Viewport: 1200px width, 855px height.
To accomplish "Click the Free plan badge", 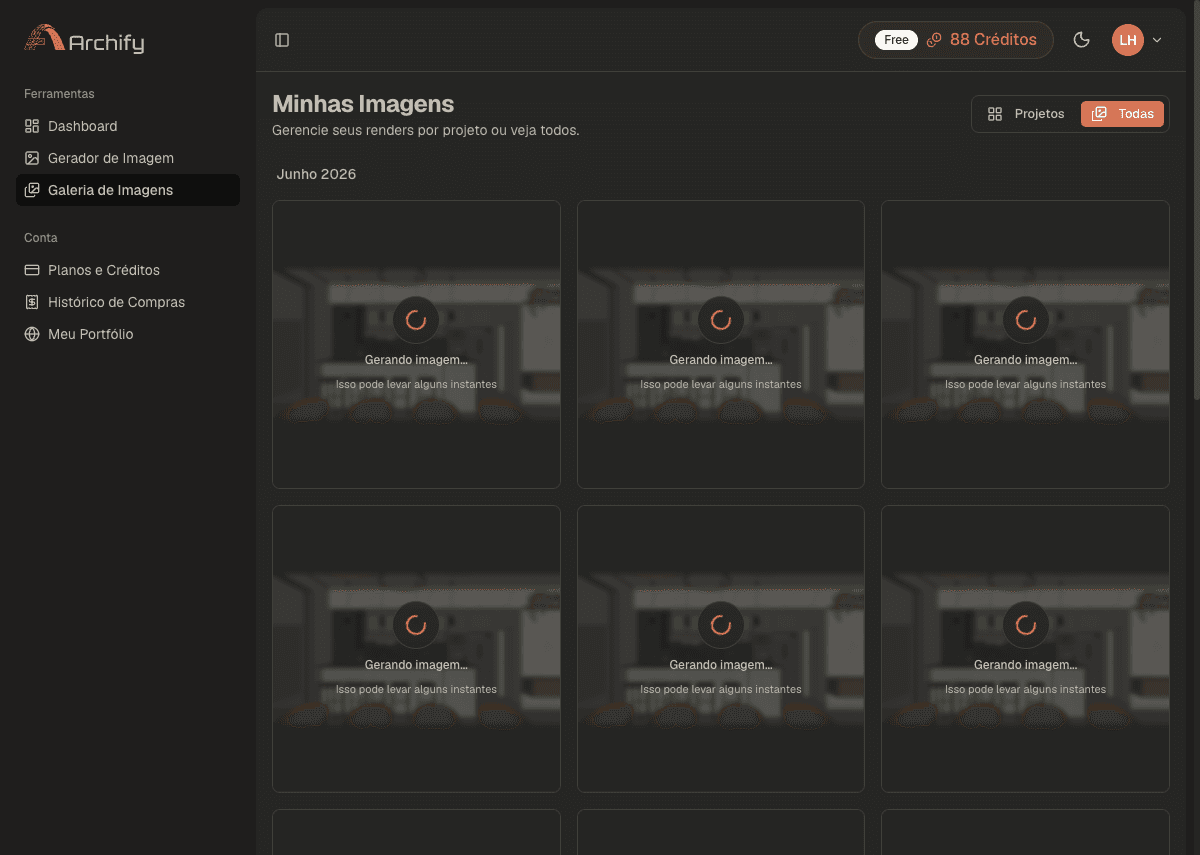I will (x=896, y=40).
